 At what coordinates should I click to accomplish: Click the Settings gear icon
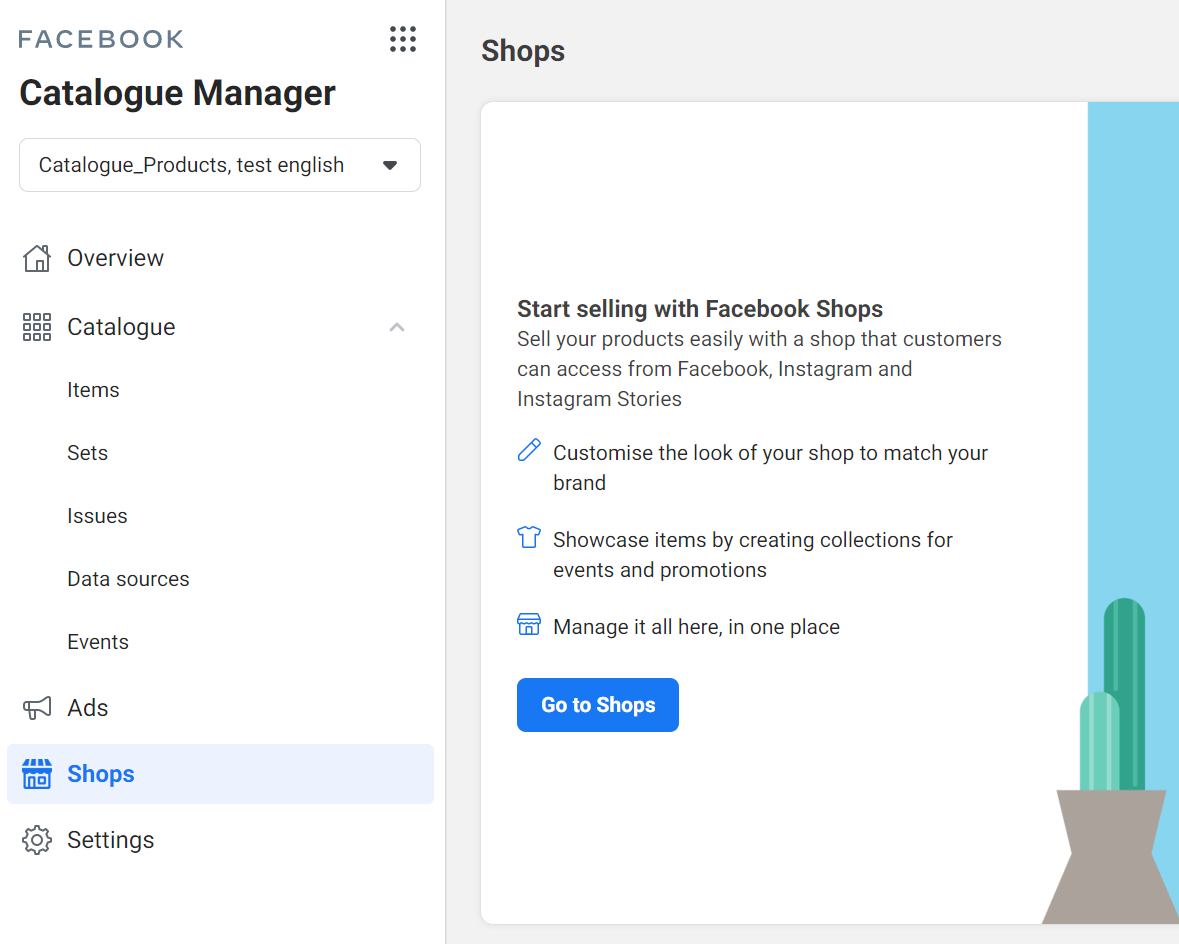point(37,840)
